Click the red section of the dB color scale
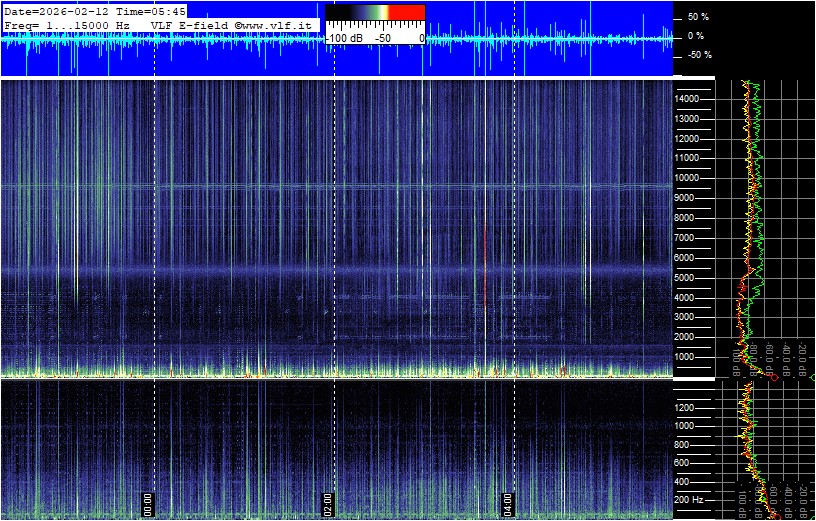816x521 pixels. point(407,12)
